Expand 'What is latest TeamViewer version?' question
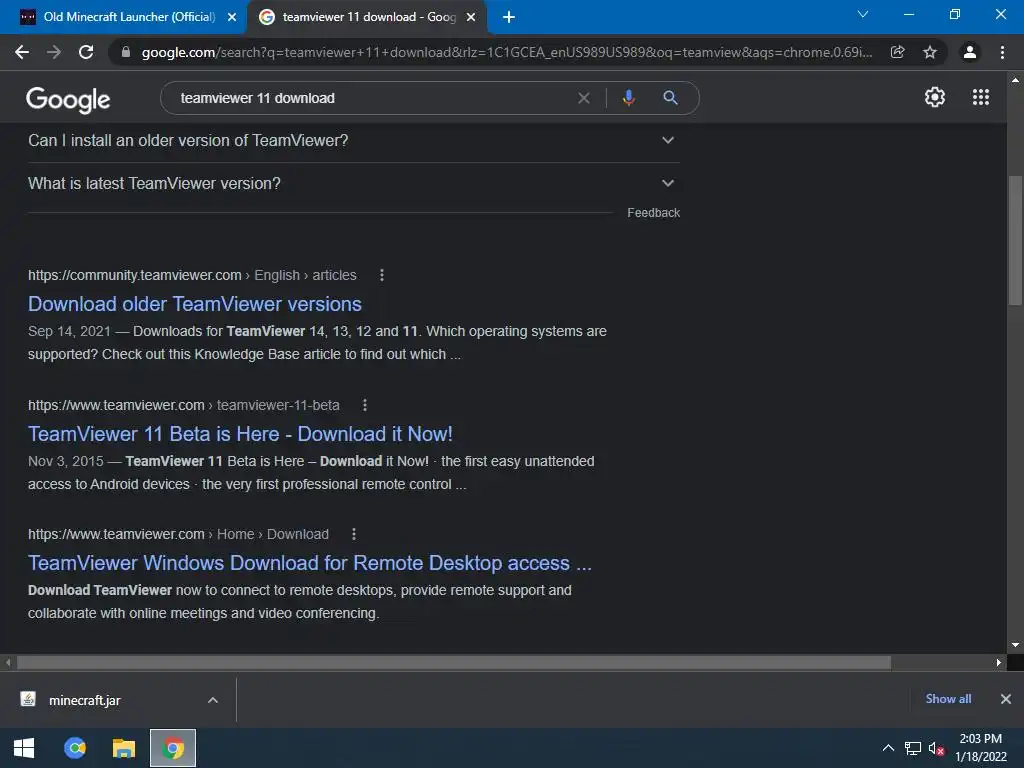 [x=353, y=184]
